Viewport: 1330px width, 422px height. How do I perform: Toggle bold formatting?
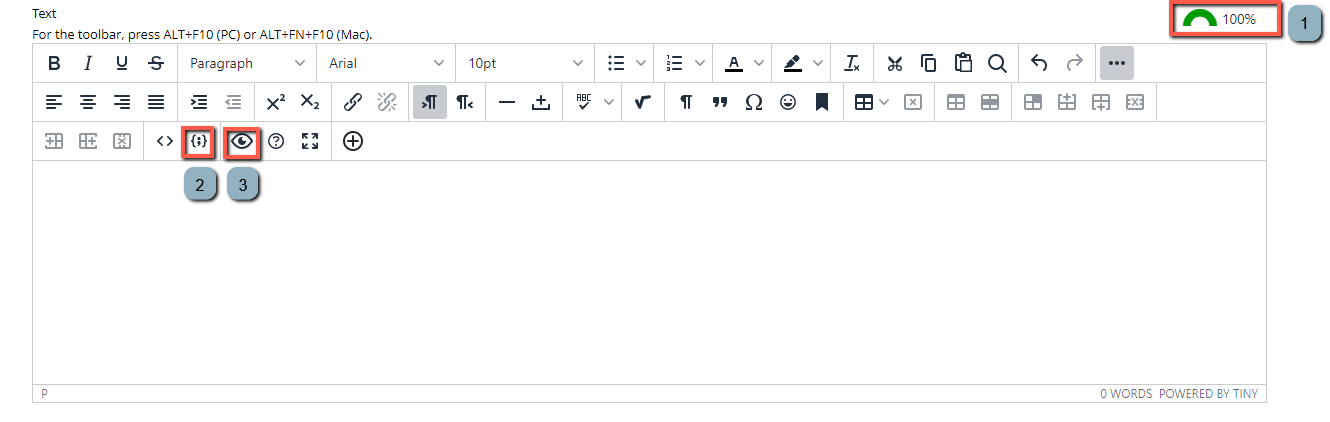coord(54,63)
